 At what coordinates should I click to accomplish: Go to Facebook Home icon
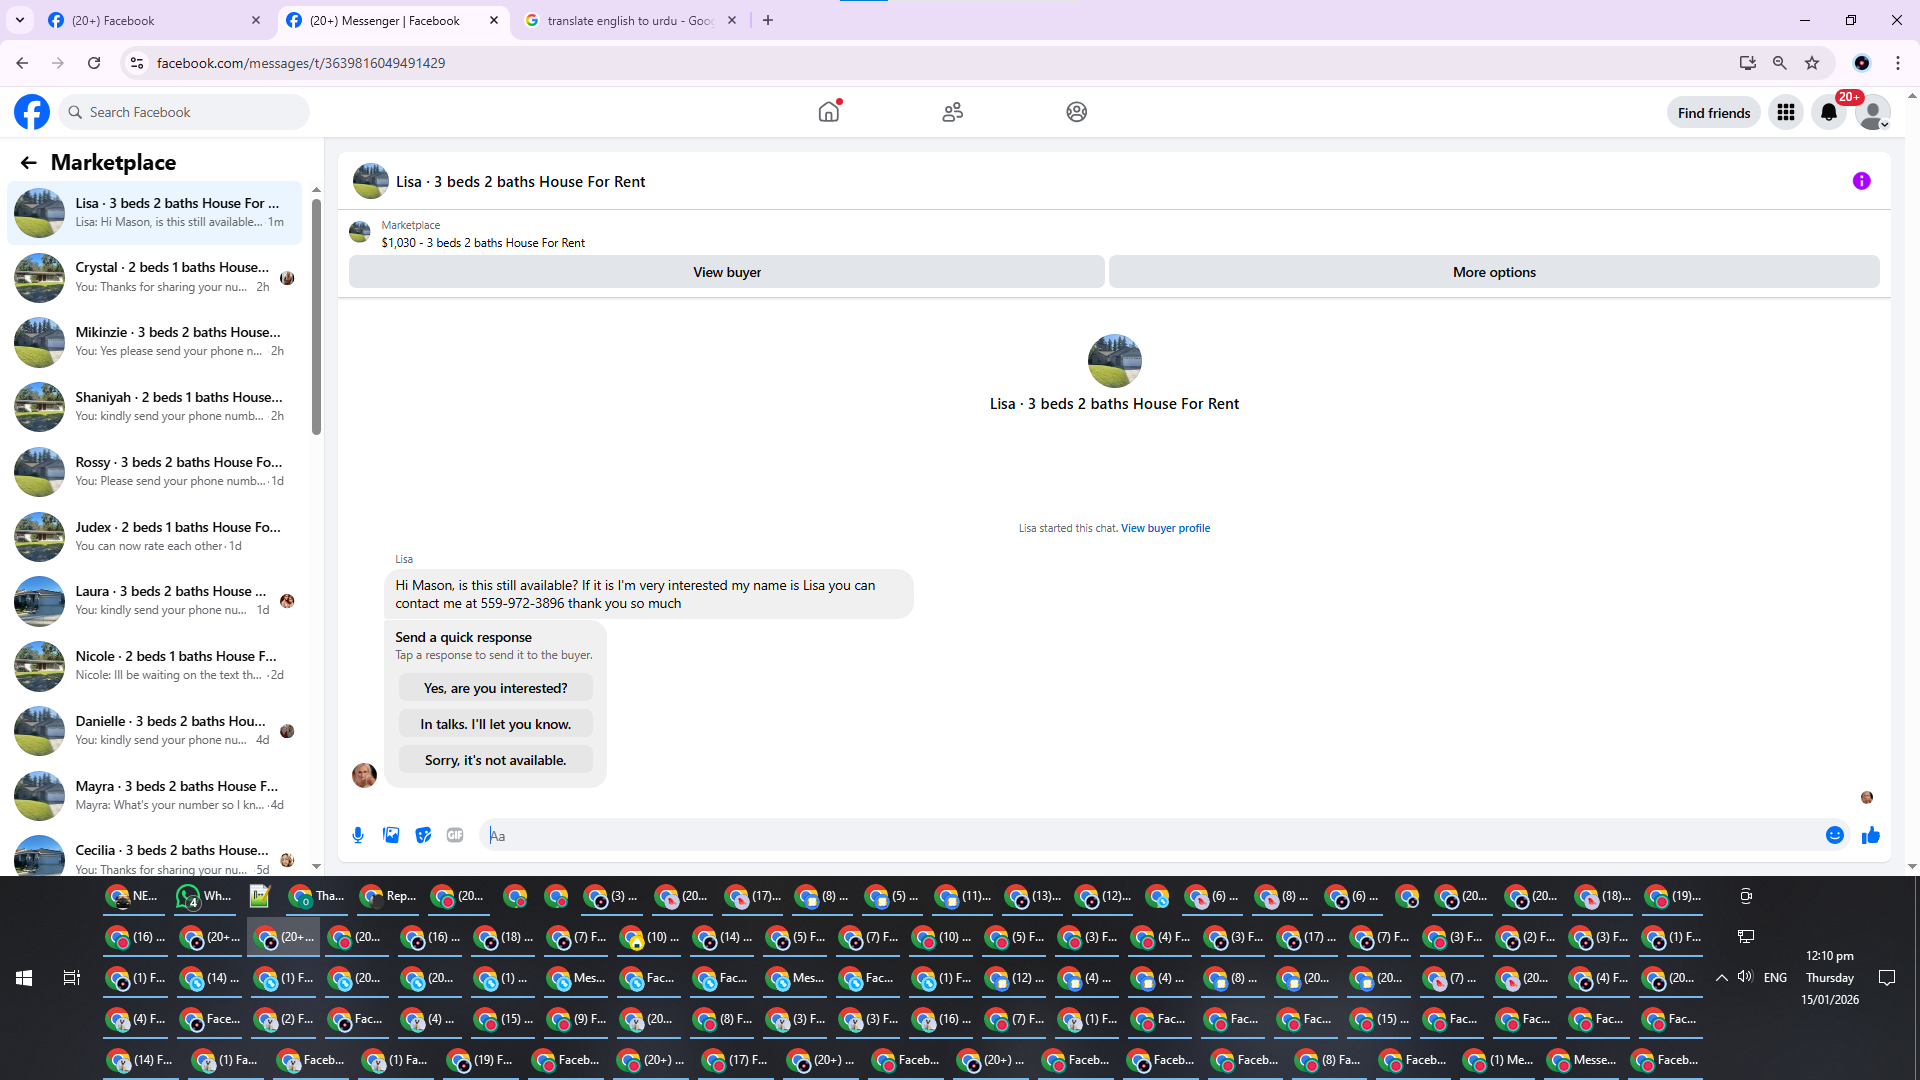[x=829, y=112]
